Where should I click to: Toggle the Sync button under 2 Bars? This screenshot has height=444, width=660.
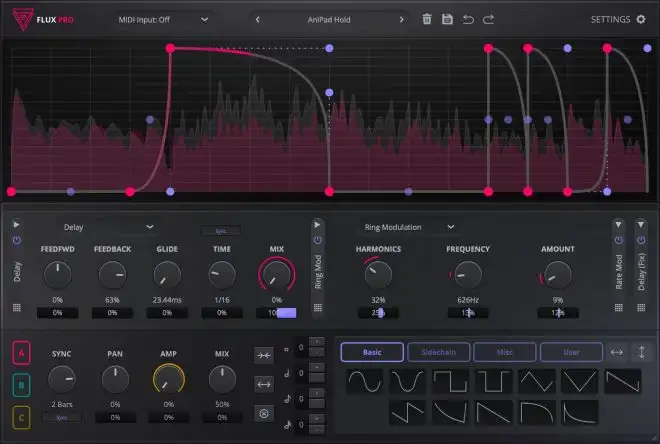pos(62,417)
